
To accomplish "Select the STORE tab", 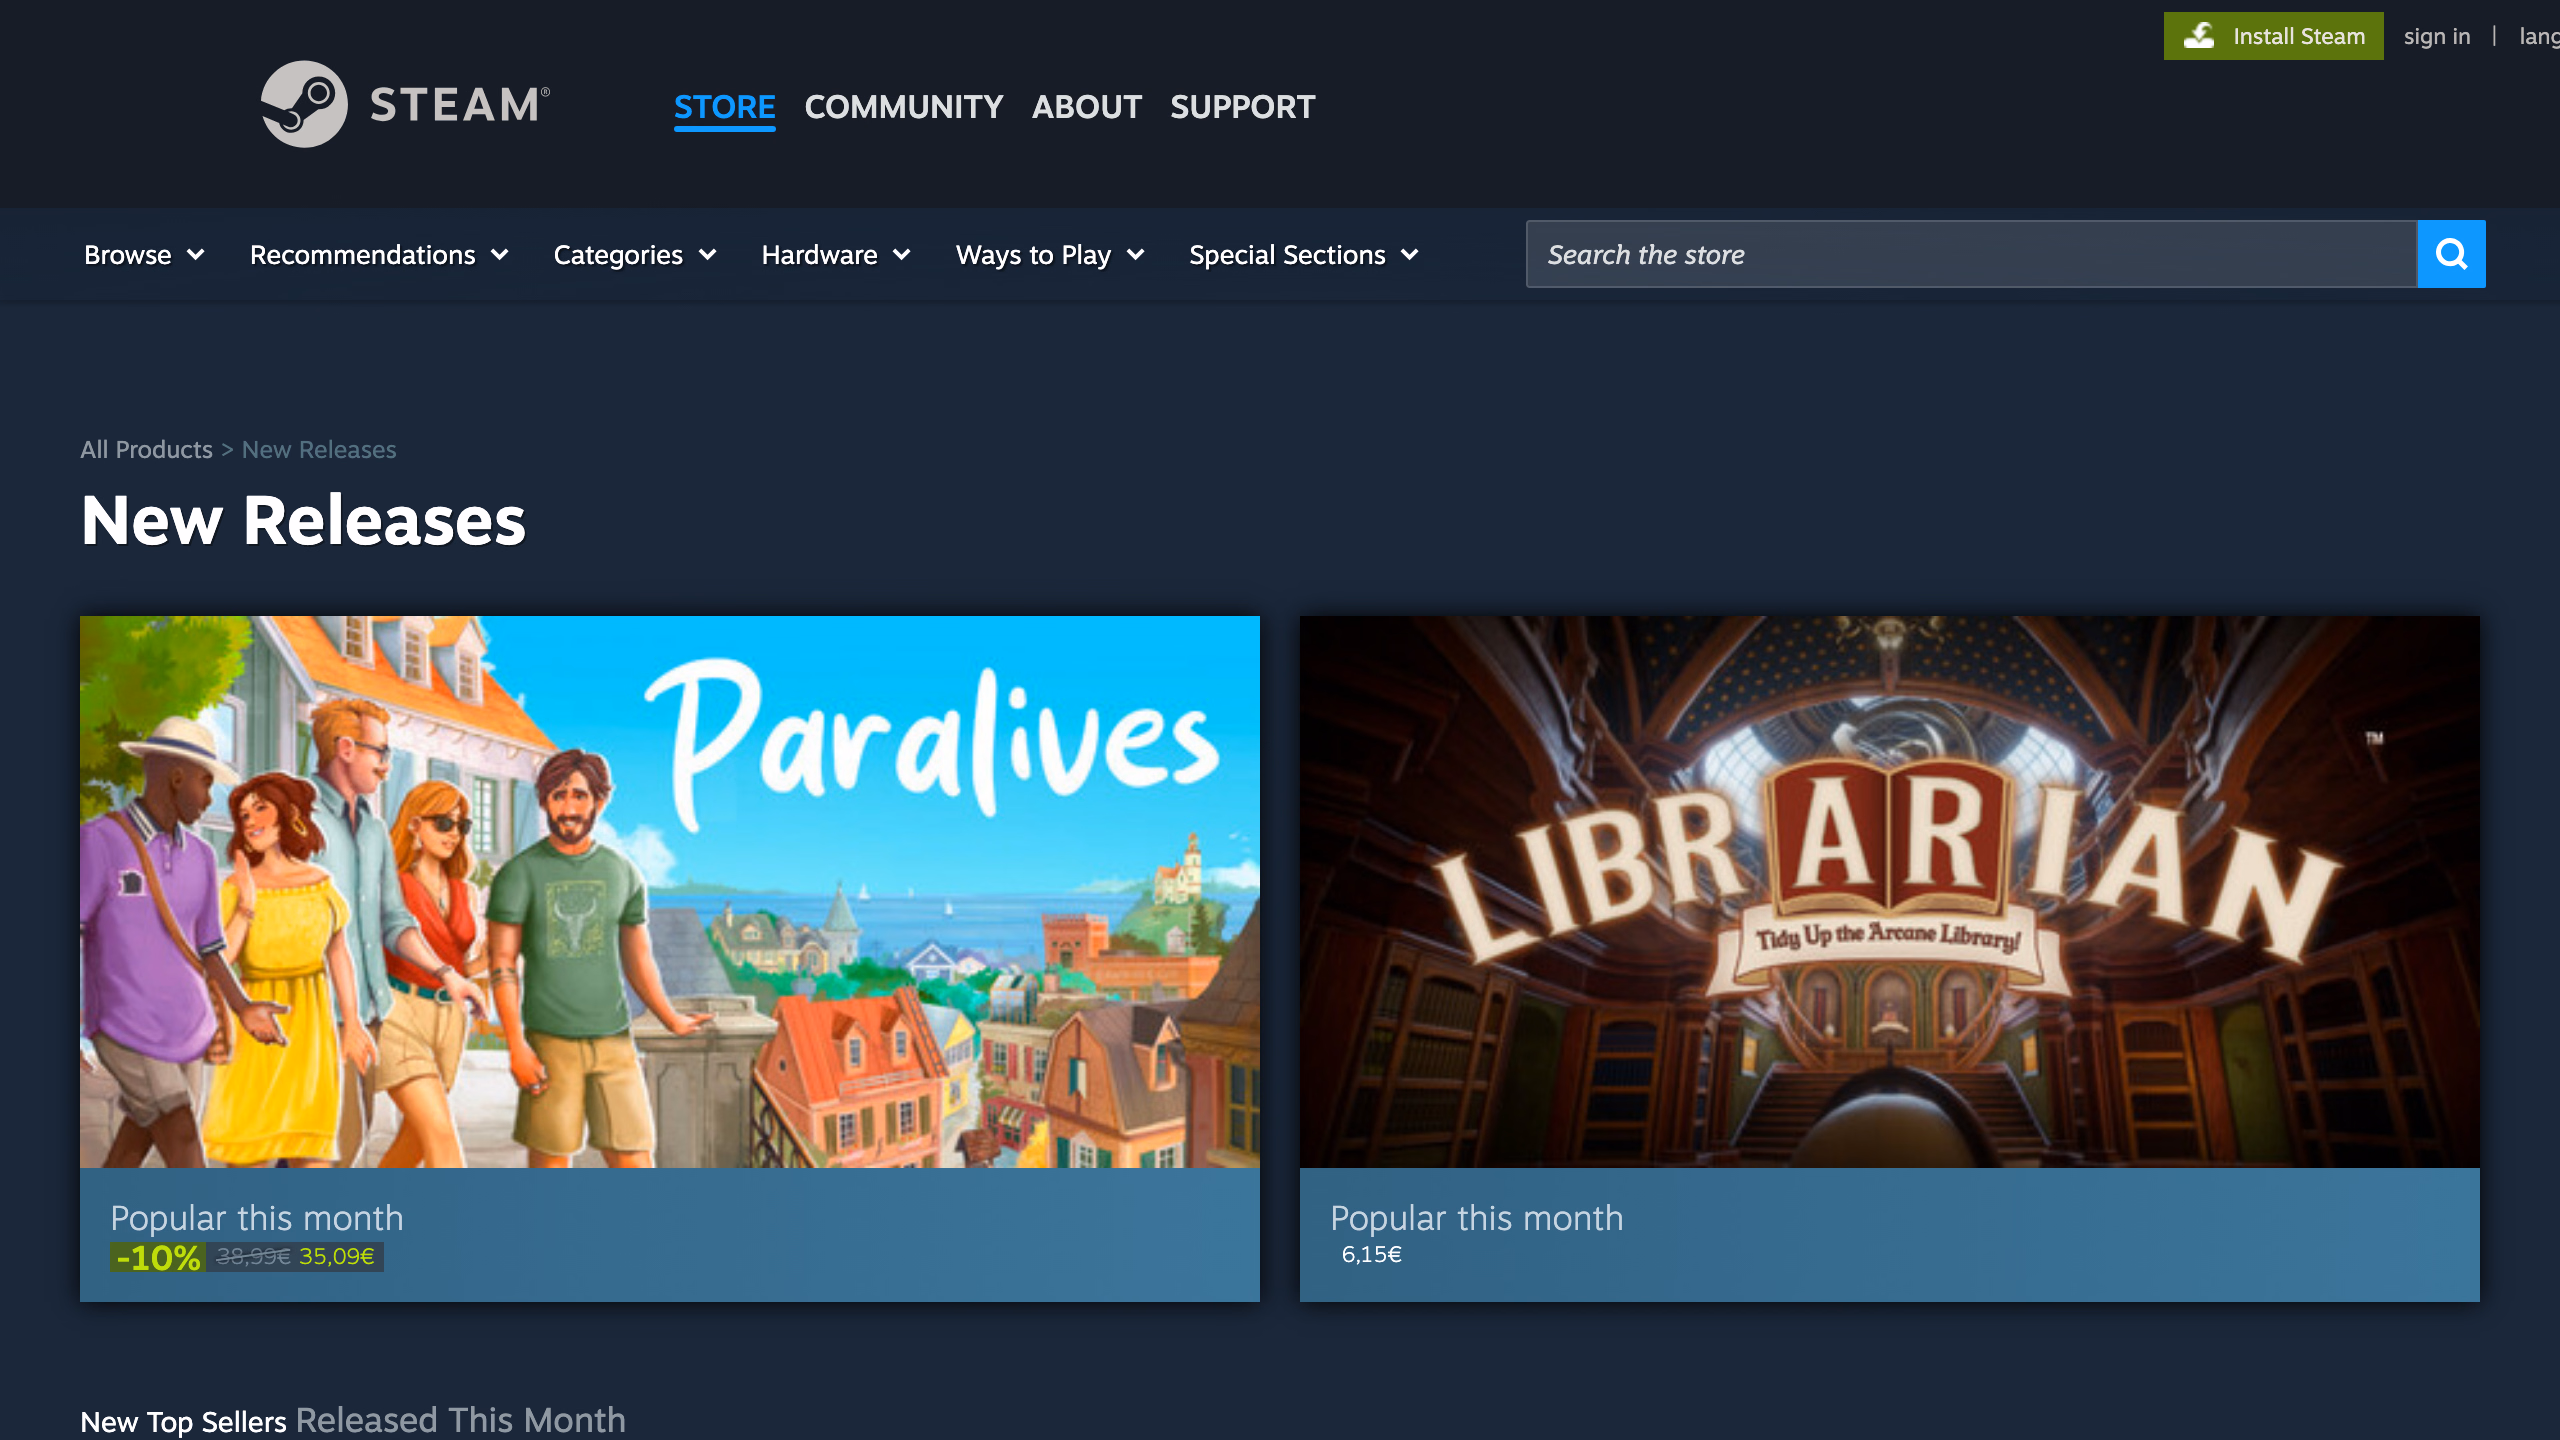I will click(724, 106).
